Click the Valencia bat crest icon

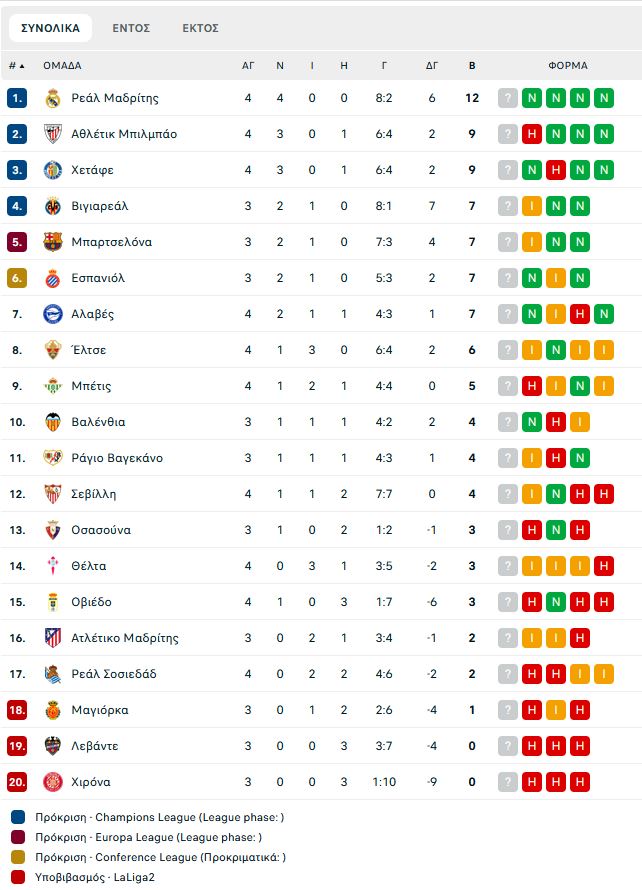click(53, 422)
